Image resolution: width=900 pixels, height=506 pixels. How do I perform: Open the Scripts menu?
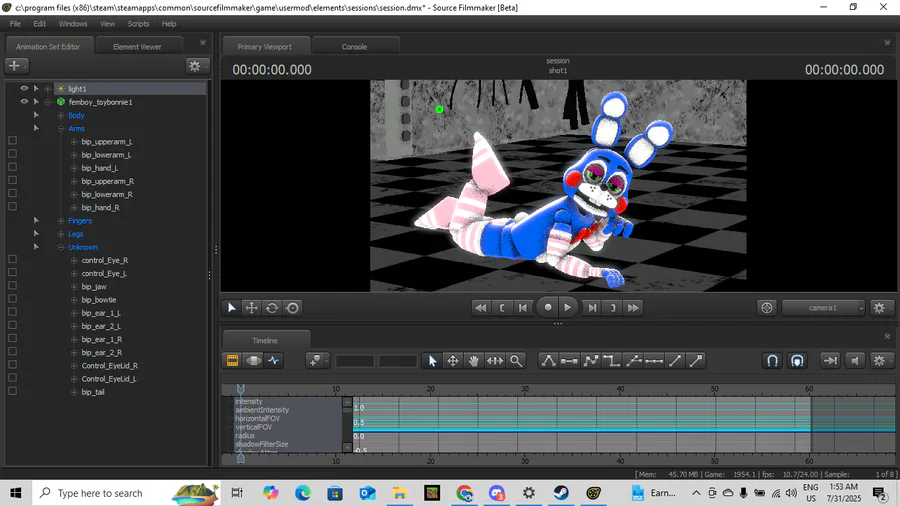[138, 24]
